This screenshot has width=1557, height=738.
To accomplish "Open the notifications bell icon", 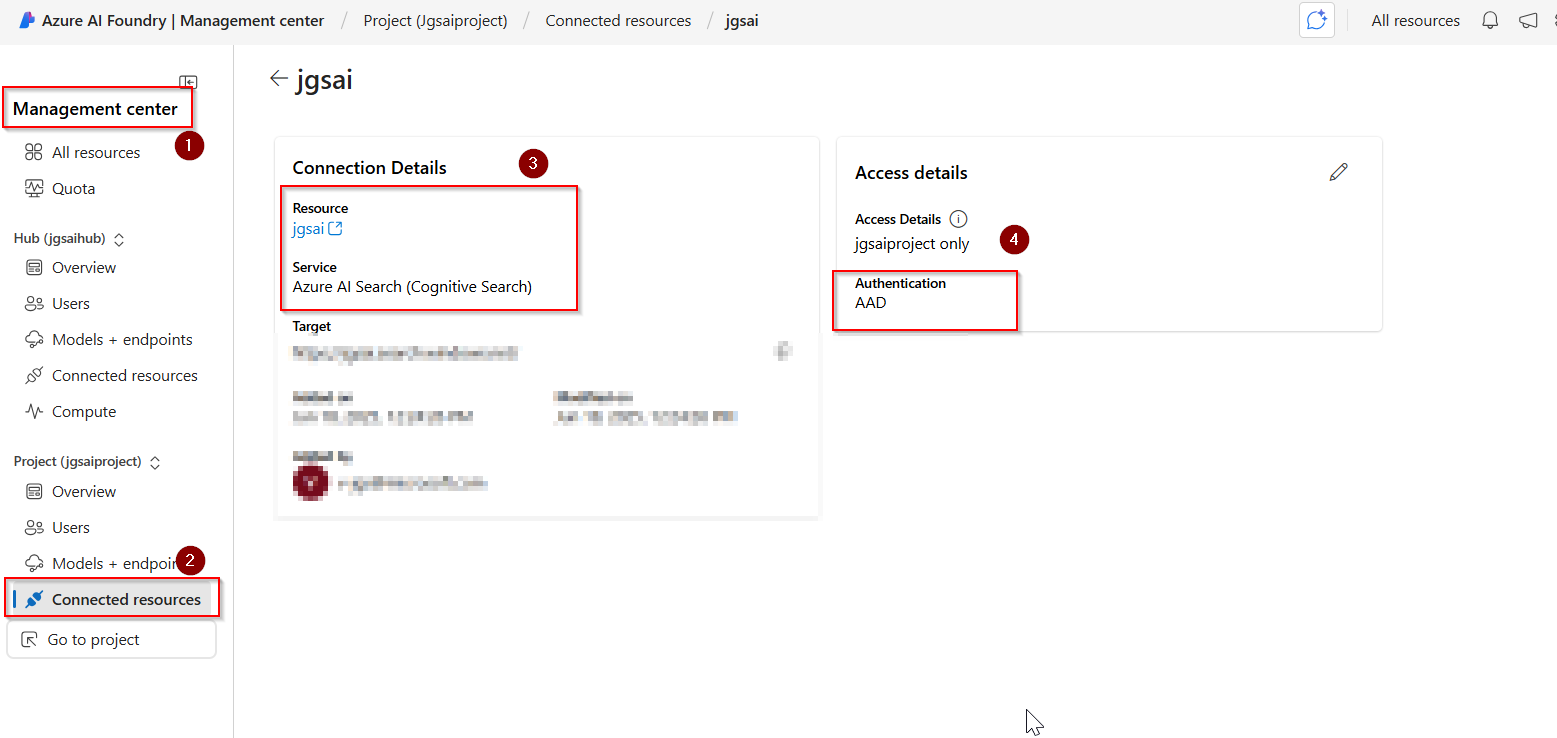I will point(1490,20).
